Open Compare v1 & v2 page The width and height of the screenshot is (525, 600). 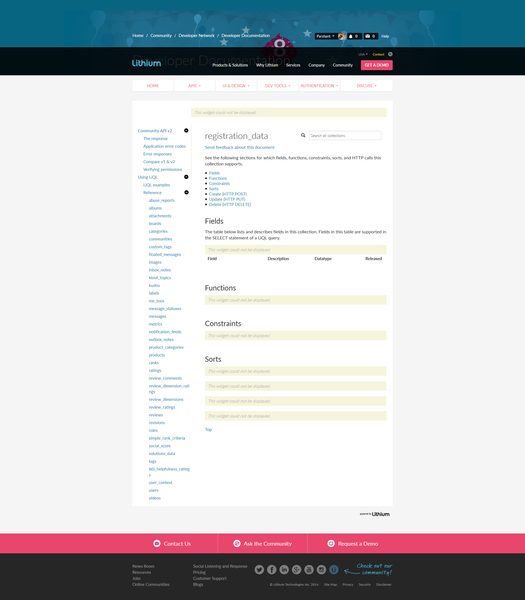[159, 161]
